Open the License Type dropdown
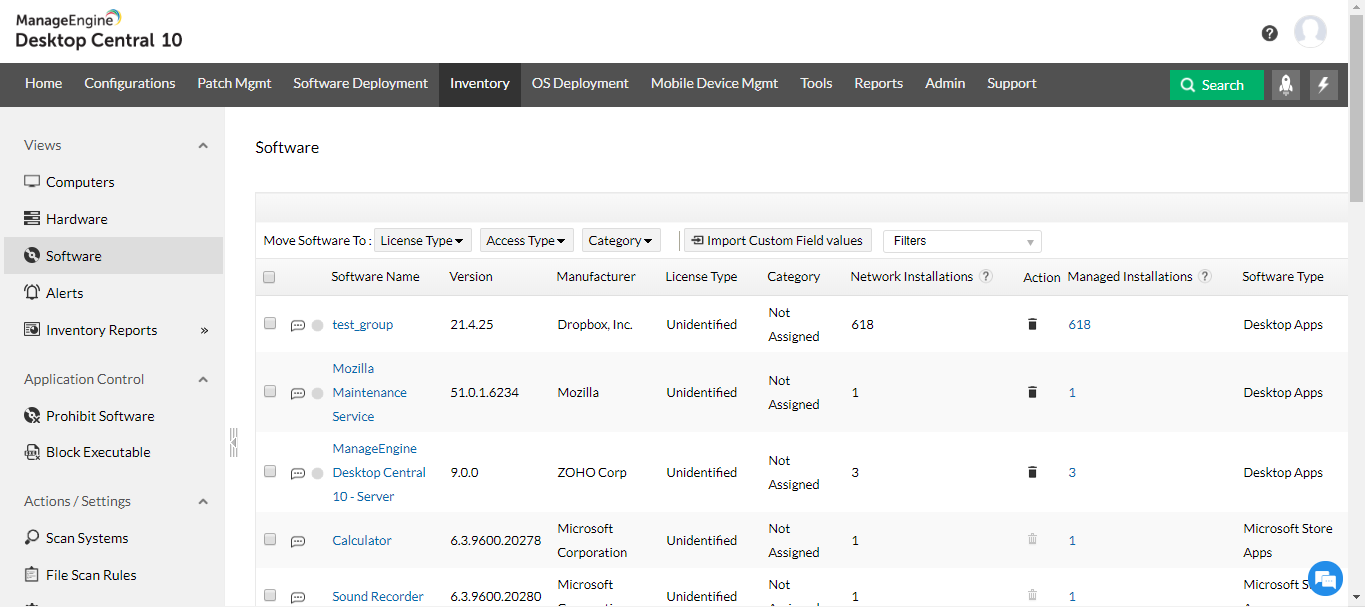The width and height of the screenshot is (1365, 607). click(x=422, y=241)
